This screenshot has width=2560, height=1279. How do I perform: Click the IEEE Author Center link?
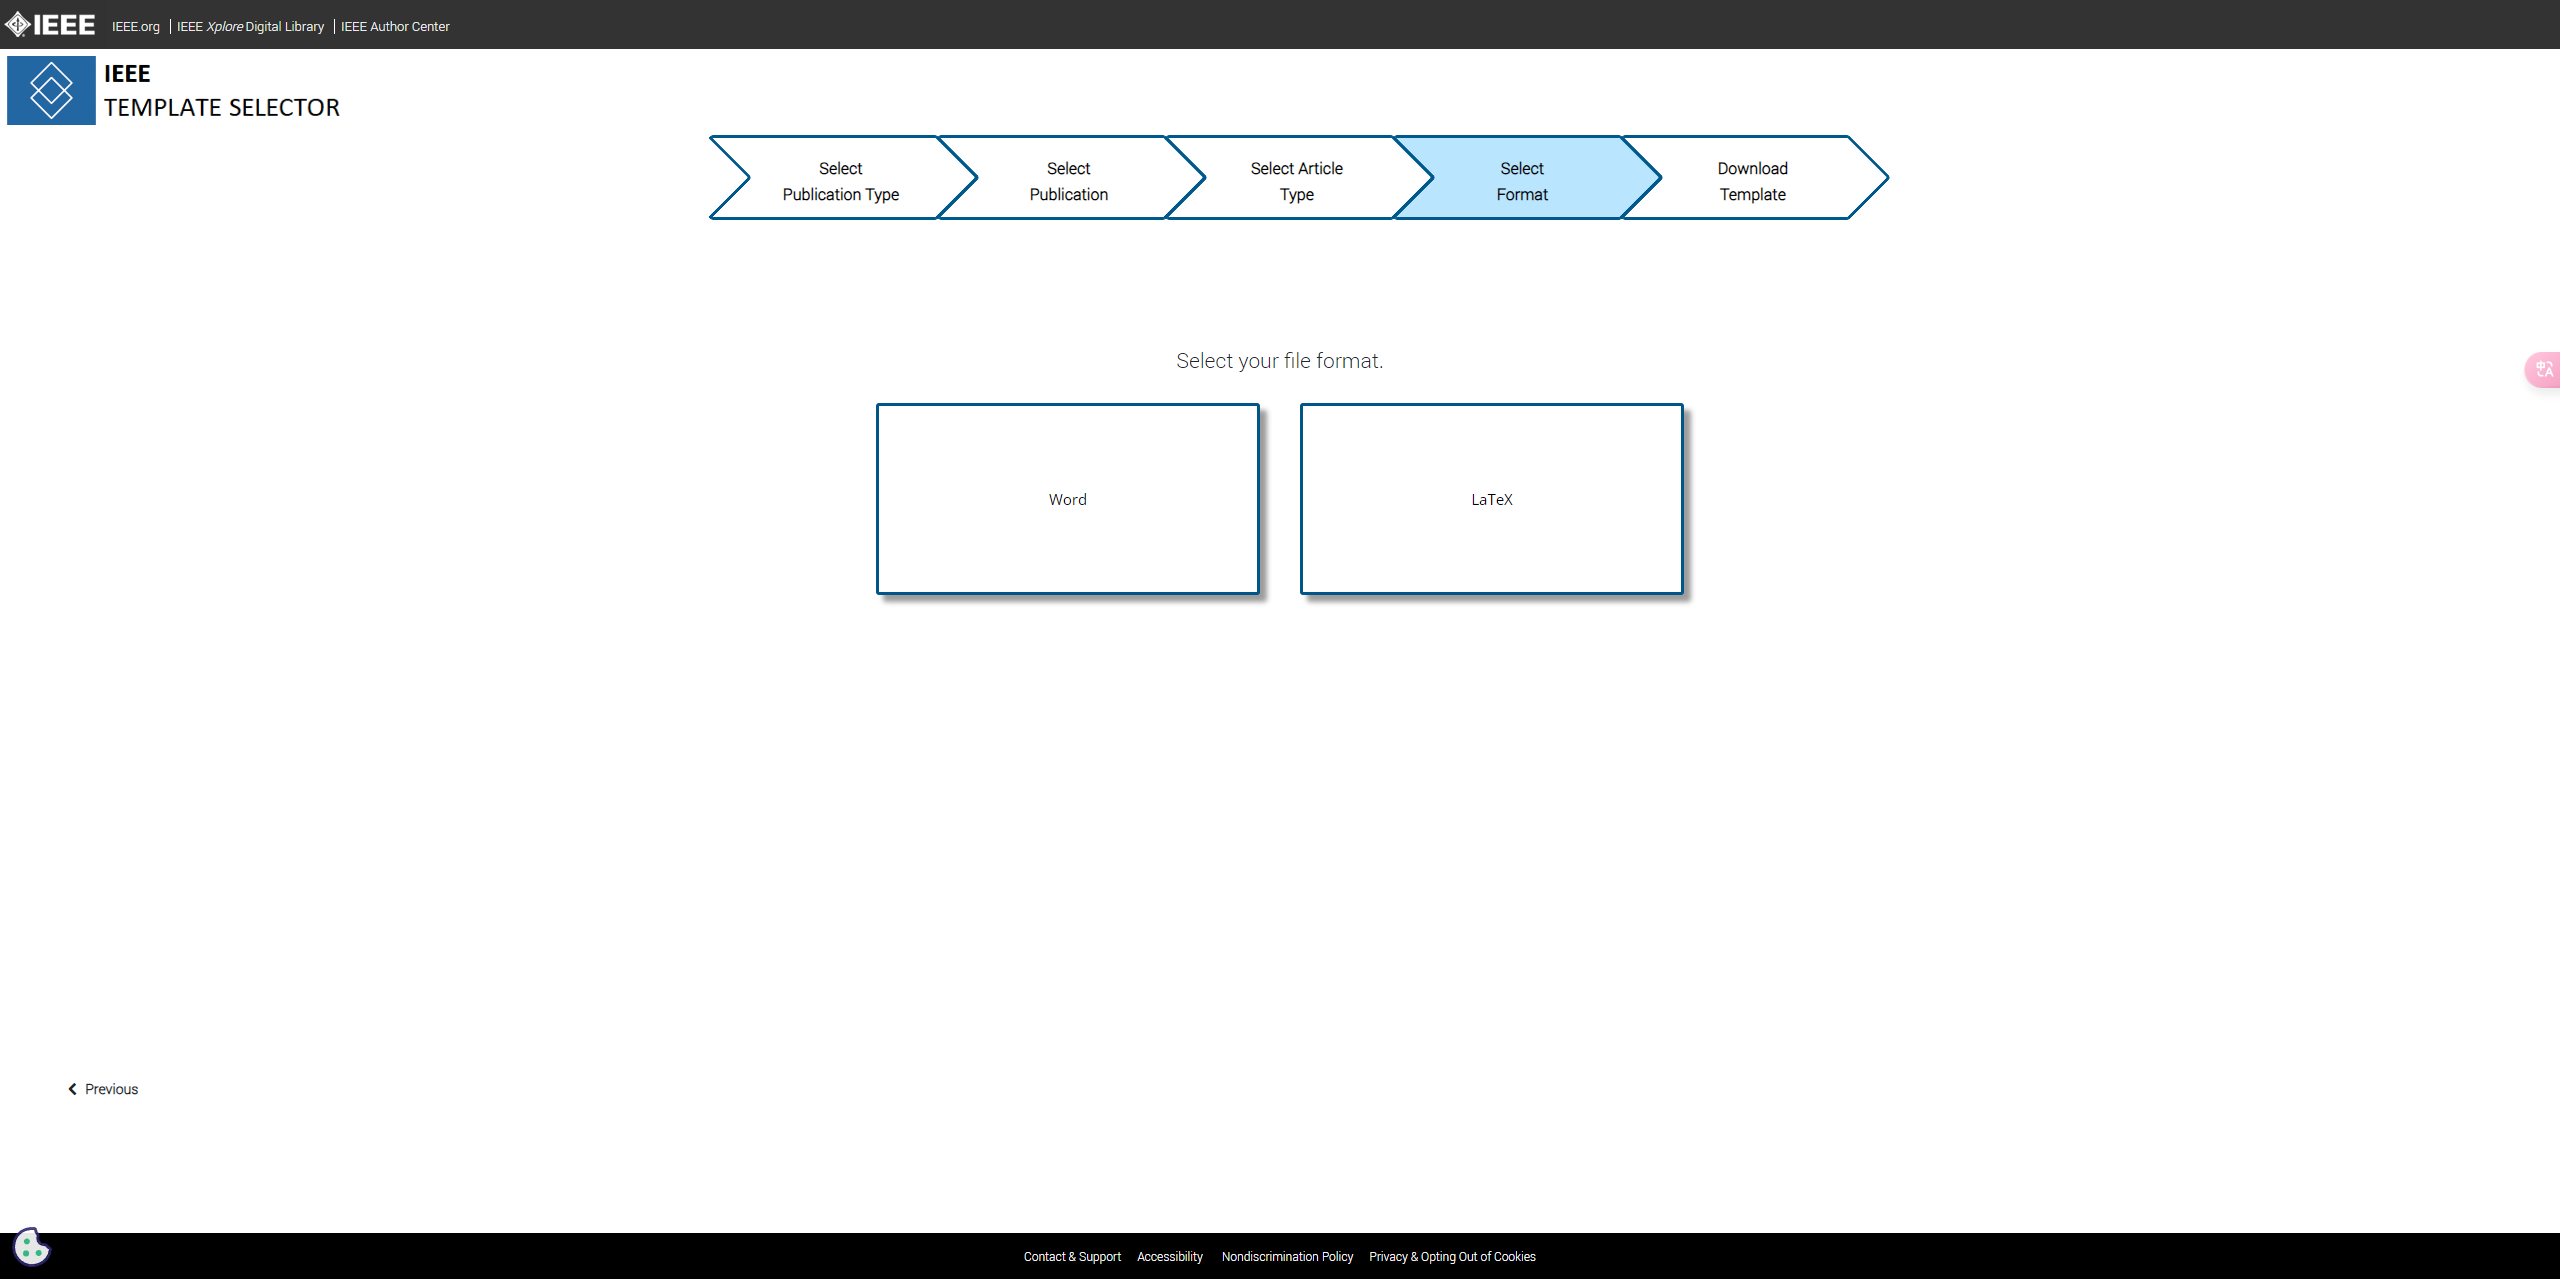tap(397, 25)
